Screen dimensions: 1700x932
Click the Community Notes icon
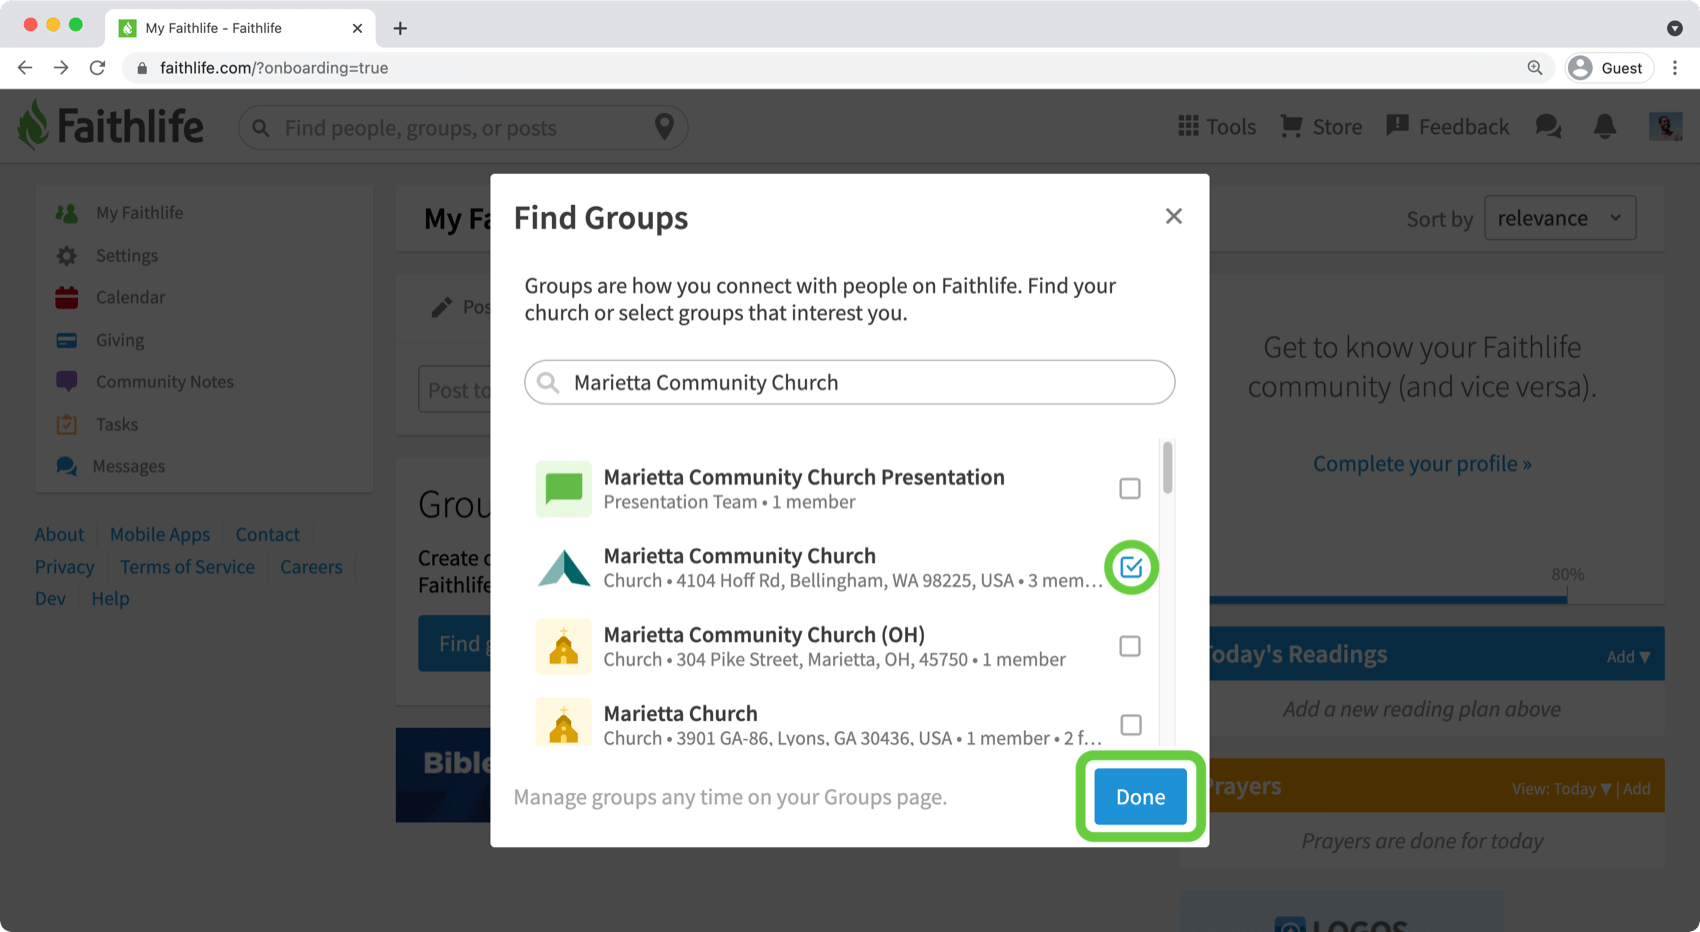67,382
